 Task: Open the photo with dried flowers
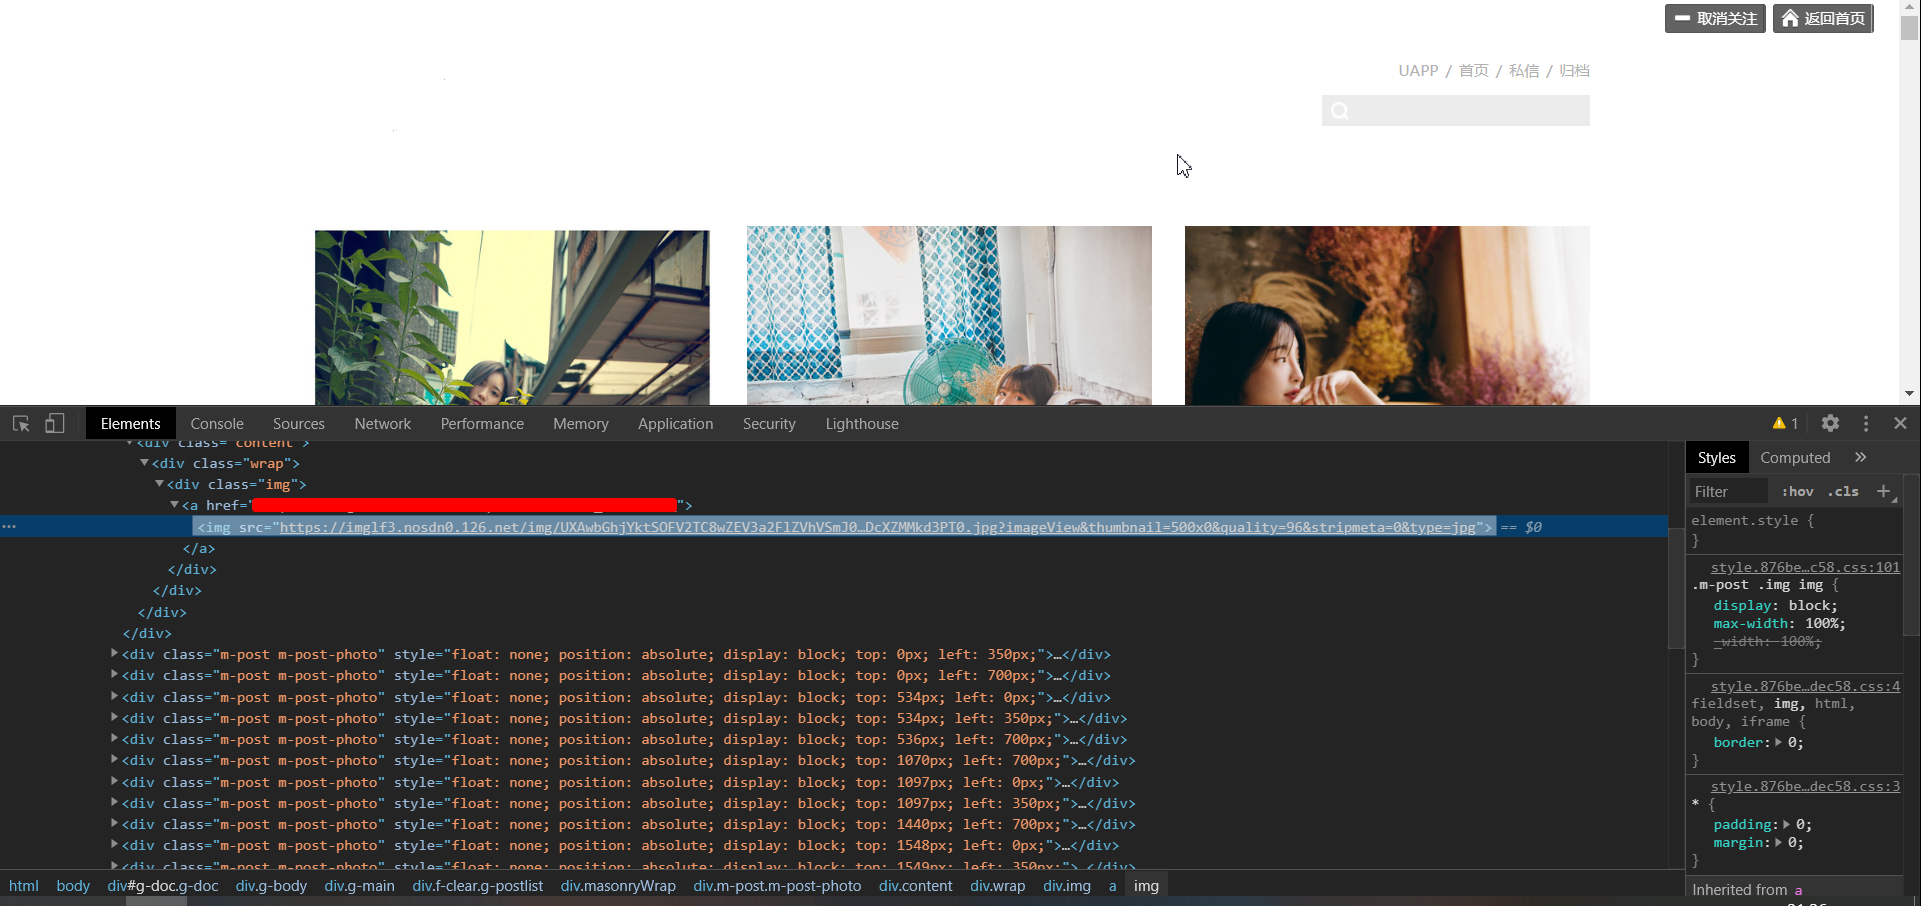(x=1387, y=316)
